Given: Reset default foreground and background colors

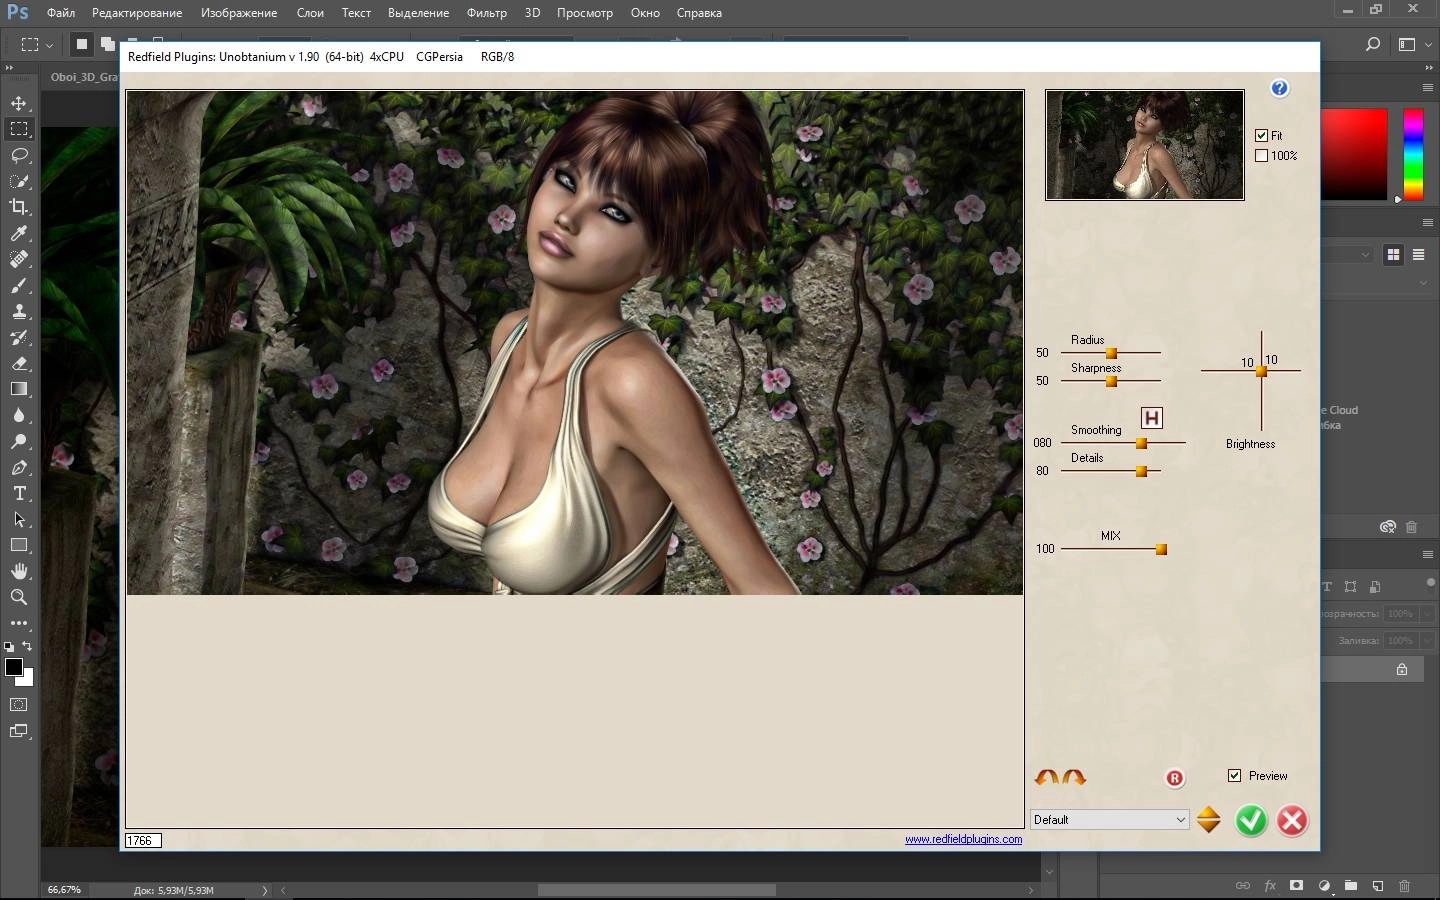Looking at the screenshot, I should (9, 647).
